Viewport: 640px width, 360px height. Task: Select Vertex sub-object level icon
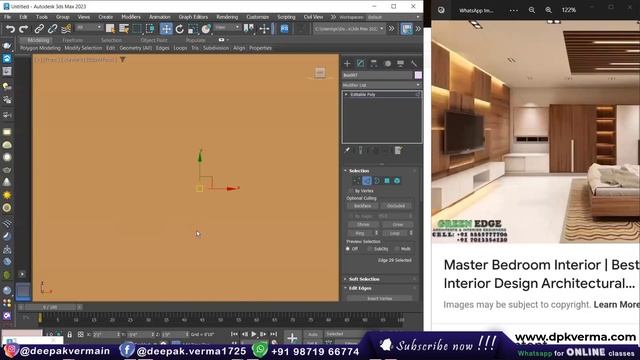point(357,180)
